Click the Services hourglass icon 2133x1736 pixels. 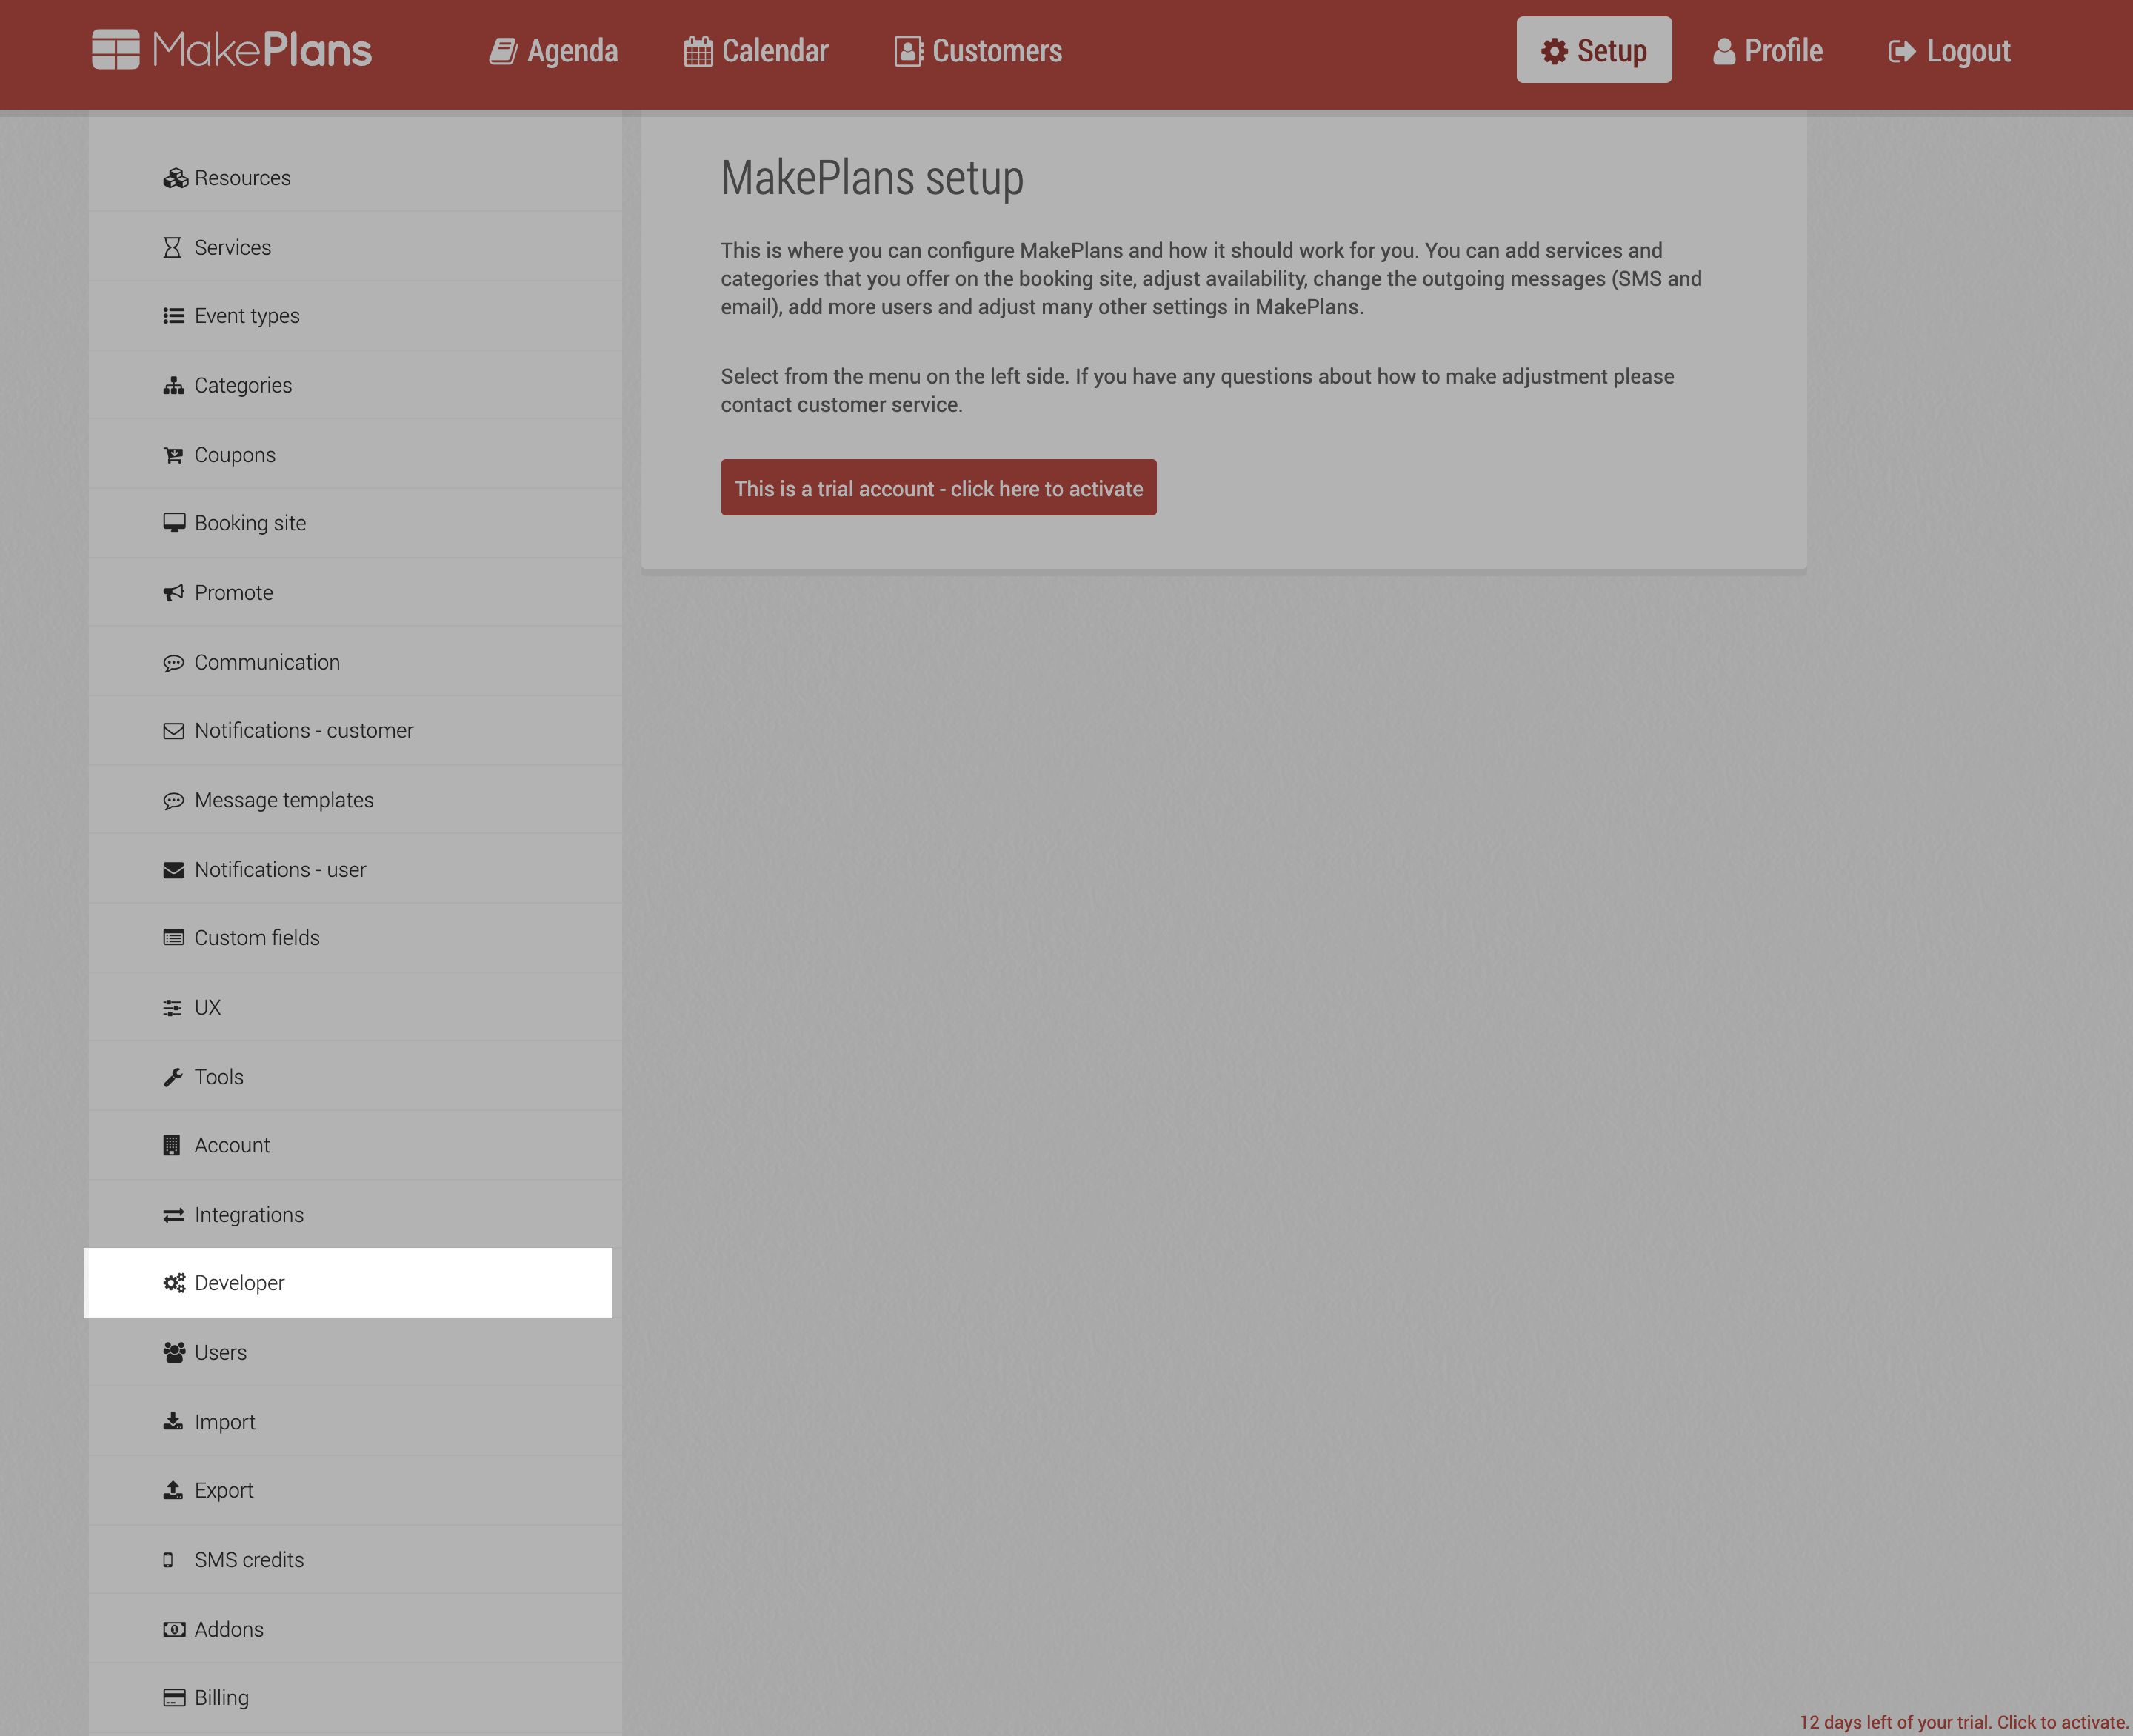[x=172, y=247]
